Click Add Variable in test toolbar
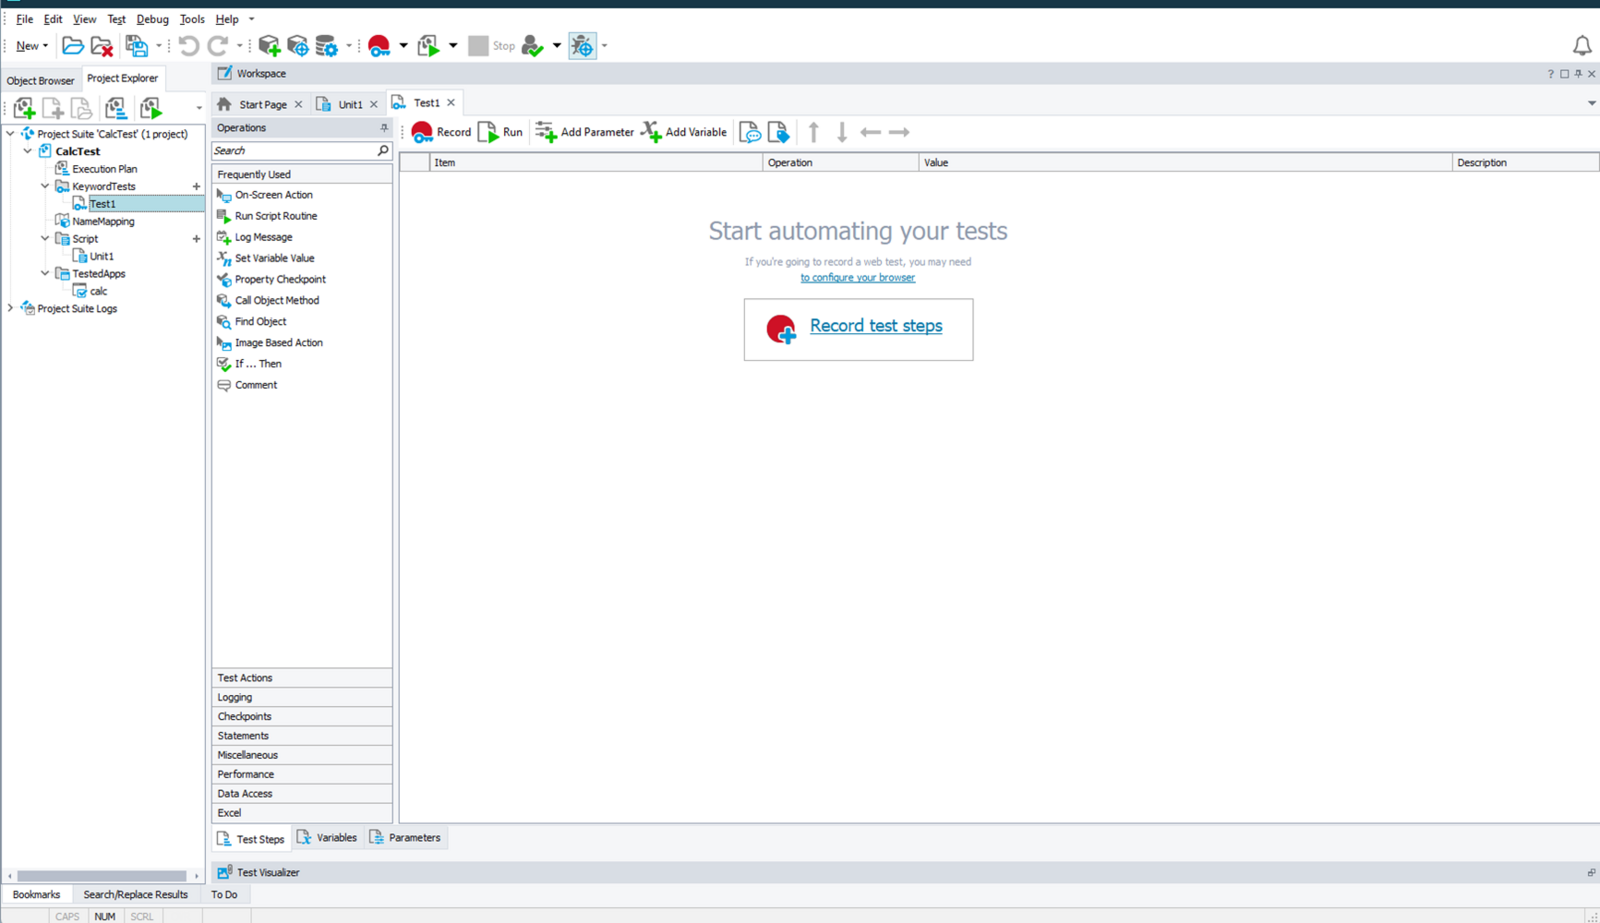 coord(684,132)
